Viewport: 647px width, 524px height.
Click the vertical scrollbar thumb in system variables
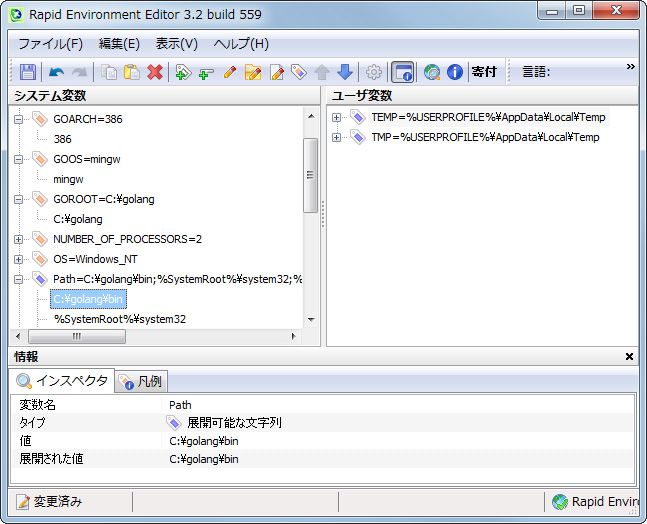[310, 175]
